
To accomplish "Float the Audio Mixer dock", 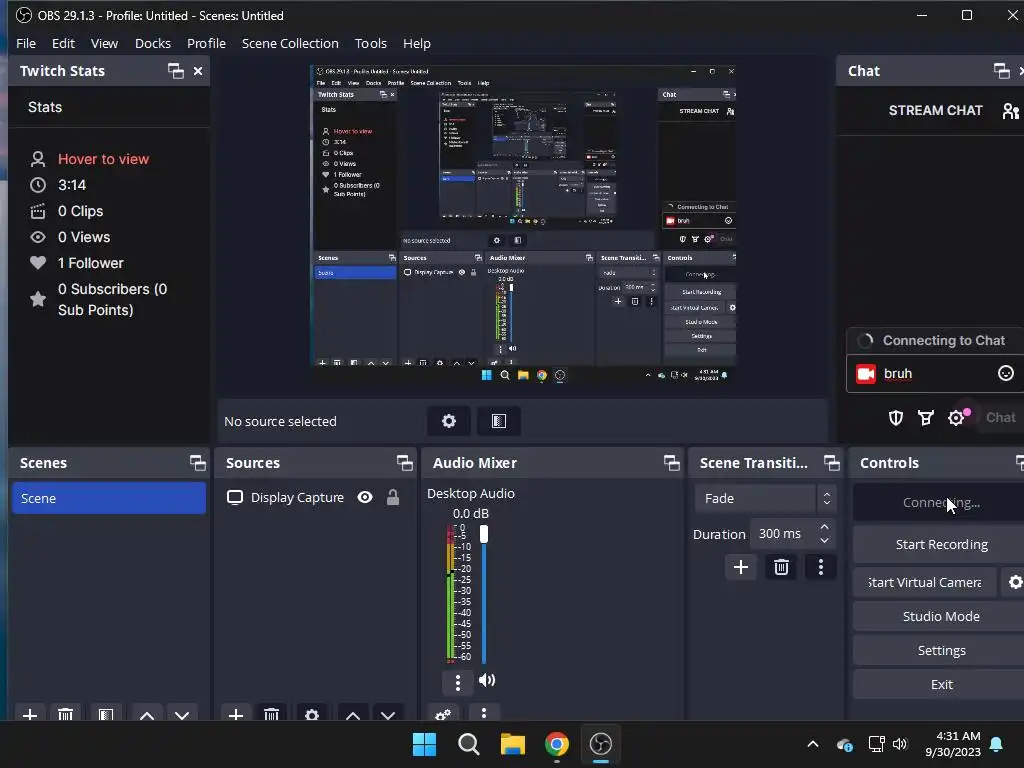I will pyautogui.click(x=671, y=463).
